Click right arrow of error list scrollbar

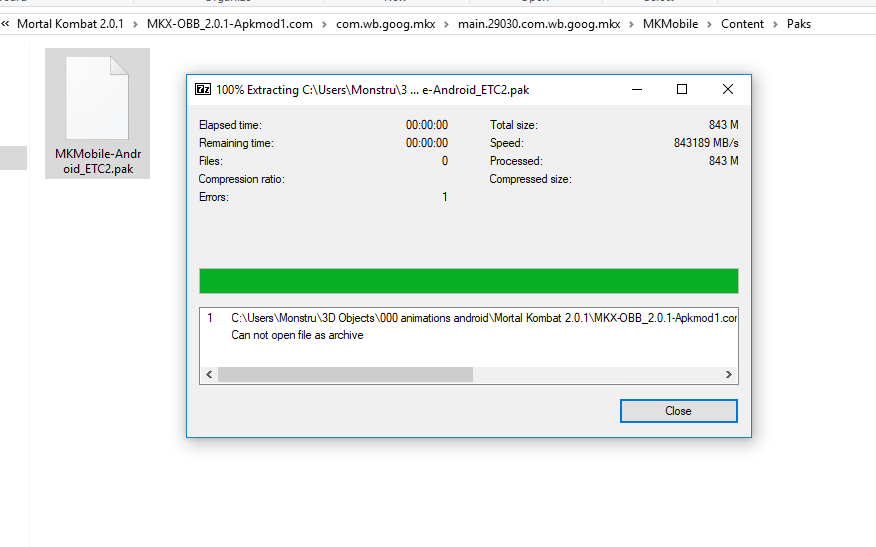click(729, 374)
